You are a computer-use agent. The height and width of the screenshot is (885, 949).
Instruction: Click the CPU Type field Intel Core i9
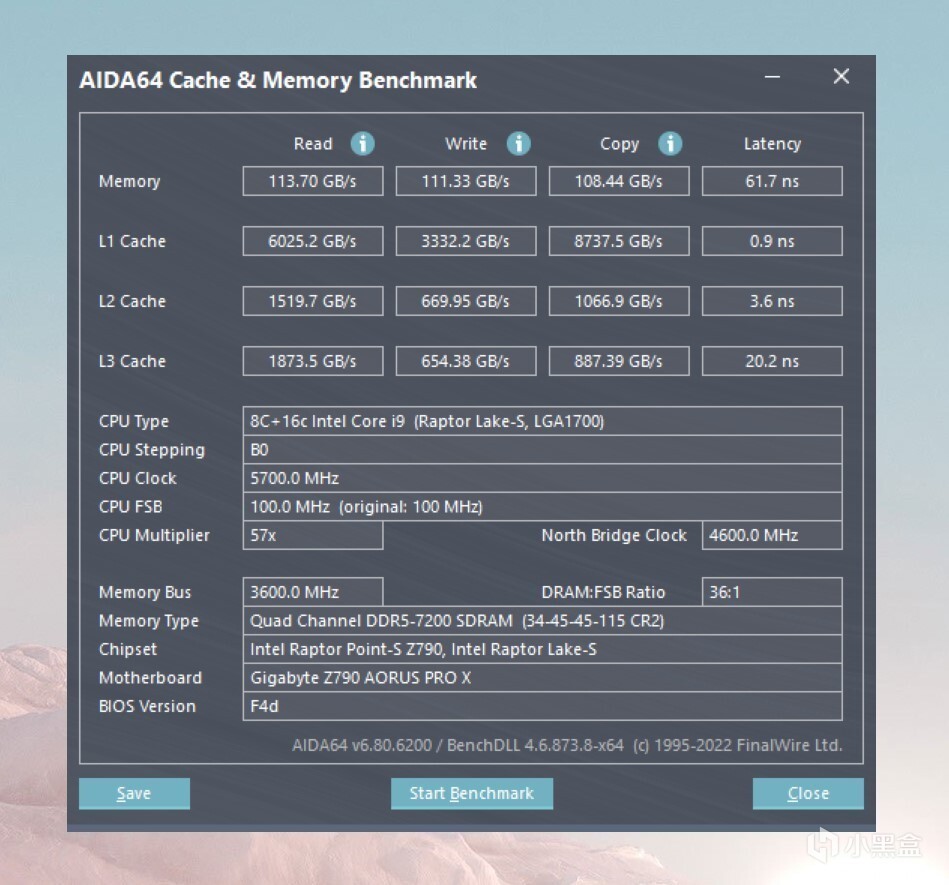click(x=542, y=421)
